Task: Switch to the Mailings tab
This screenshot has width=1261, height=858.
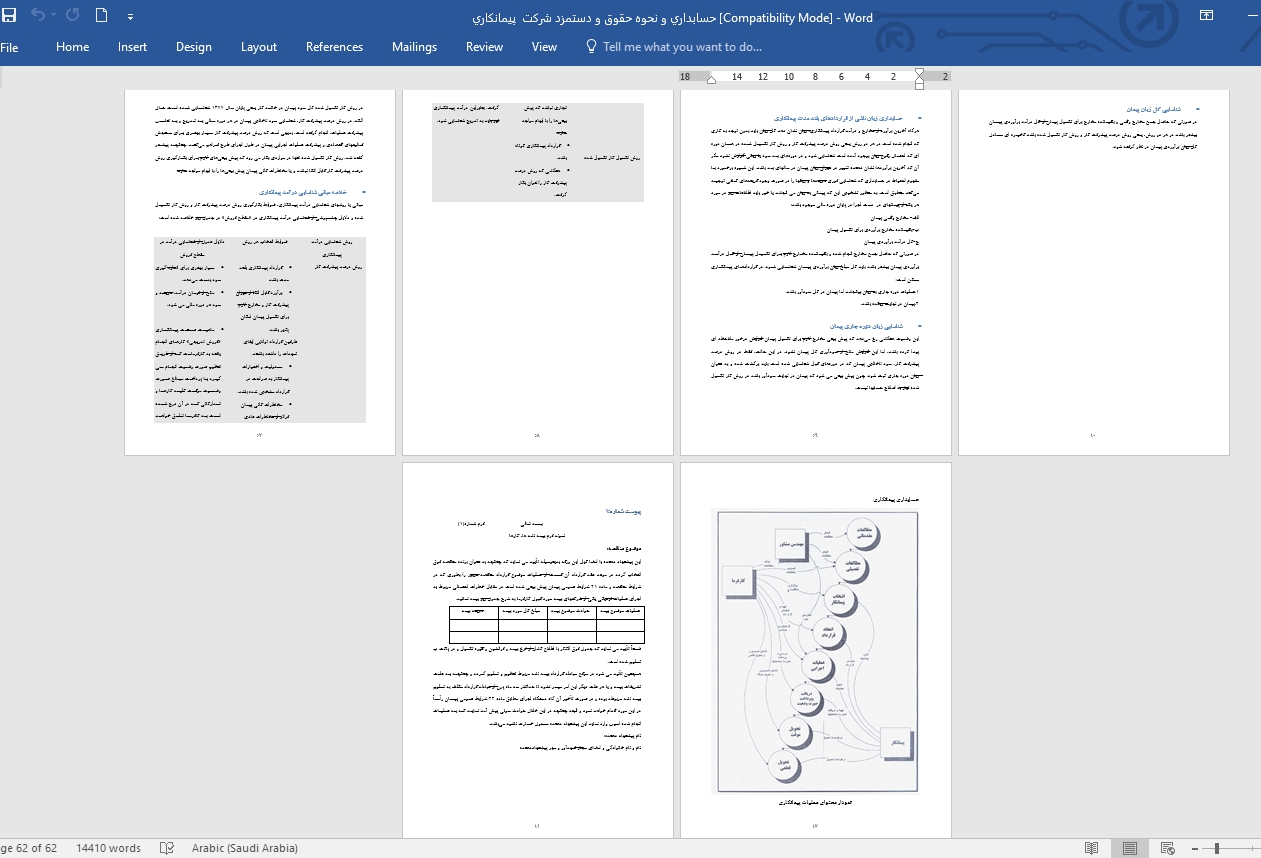Action: [x=414, y=47]
